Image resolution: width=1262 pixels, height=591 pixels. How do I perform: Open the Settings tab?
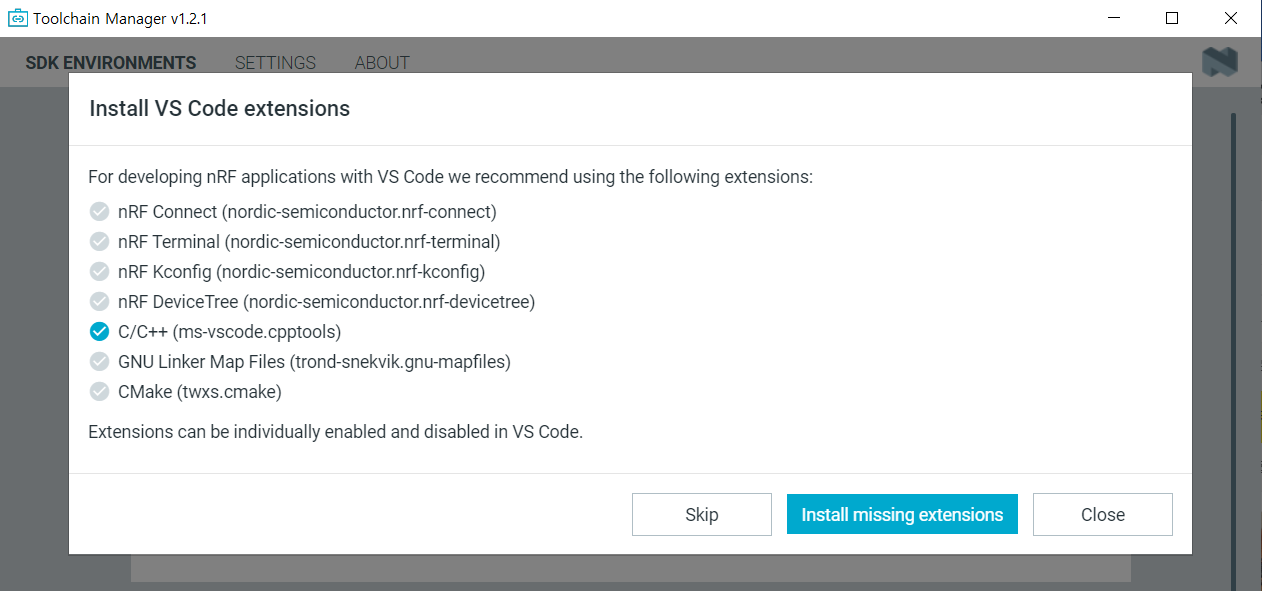[x=275, y=63]
